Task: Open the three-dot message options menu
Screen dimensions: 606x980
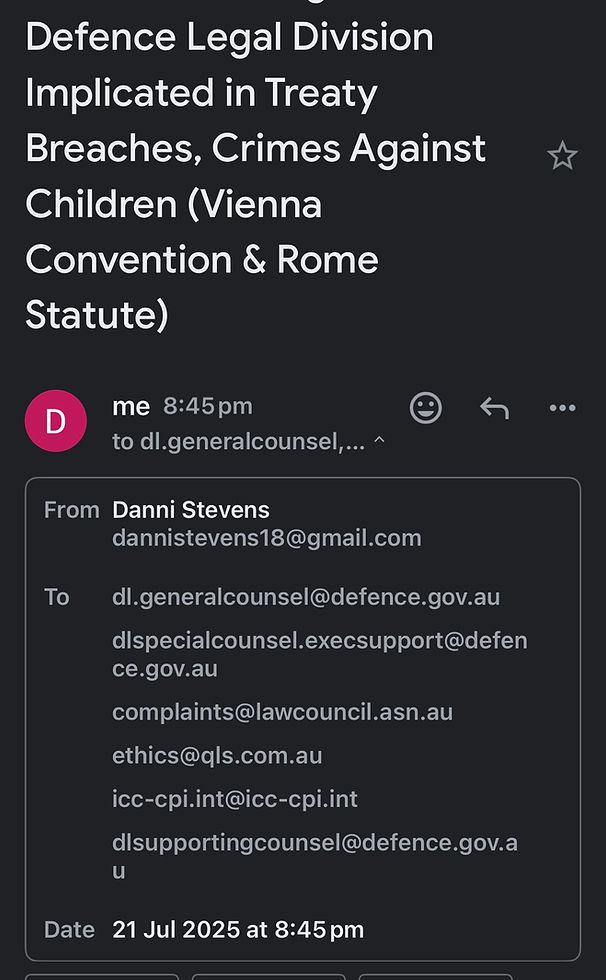Action: (562, 408)
